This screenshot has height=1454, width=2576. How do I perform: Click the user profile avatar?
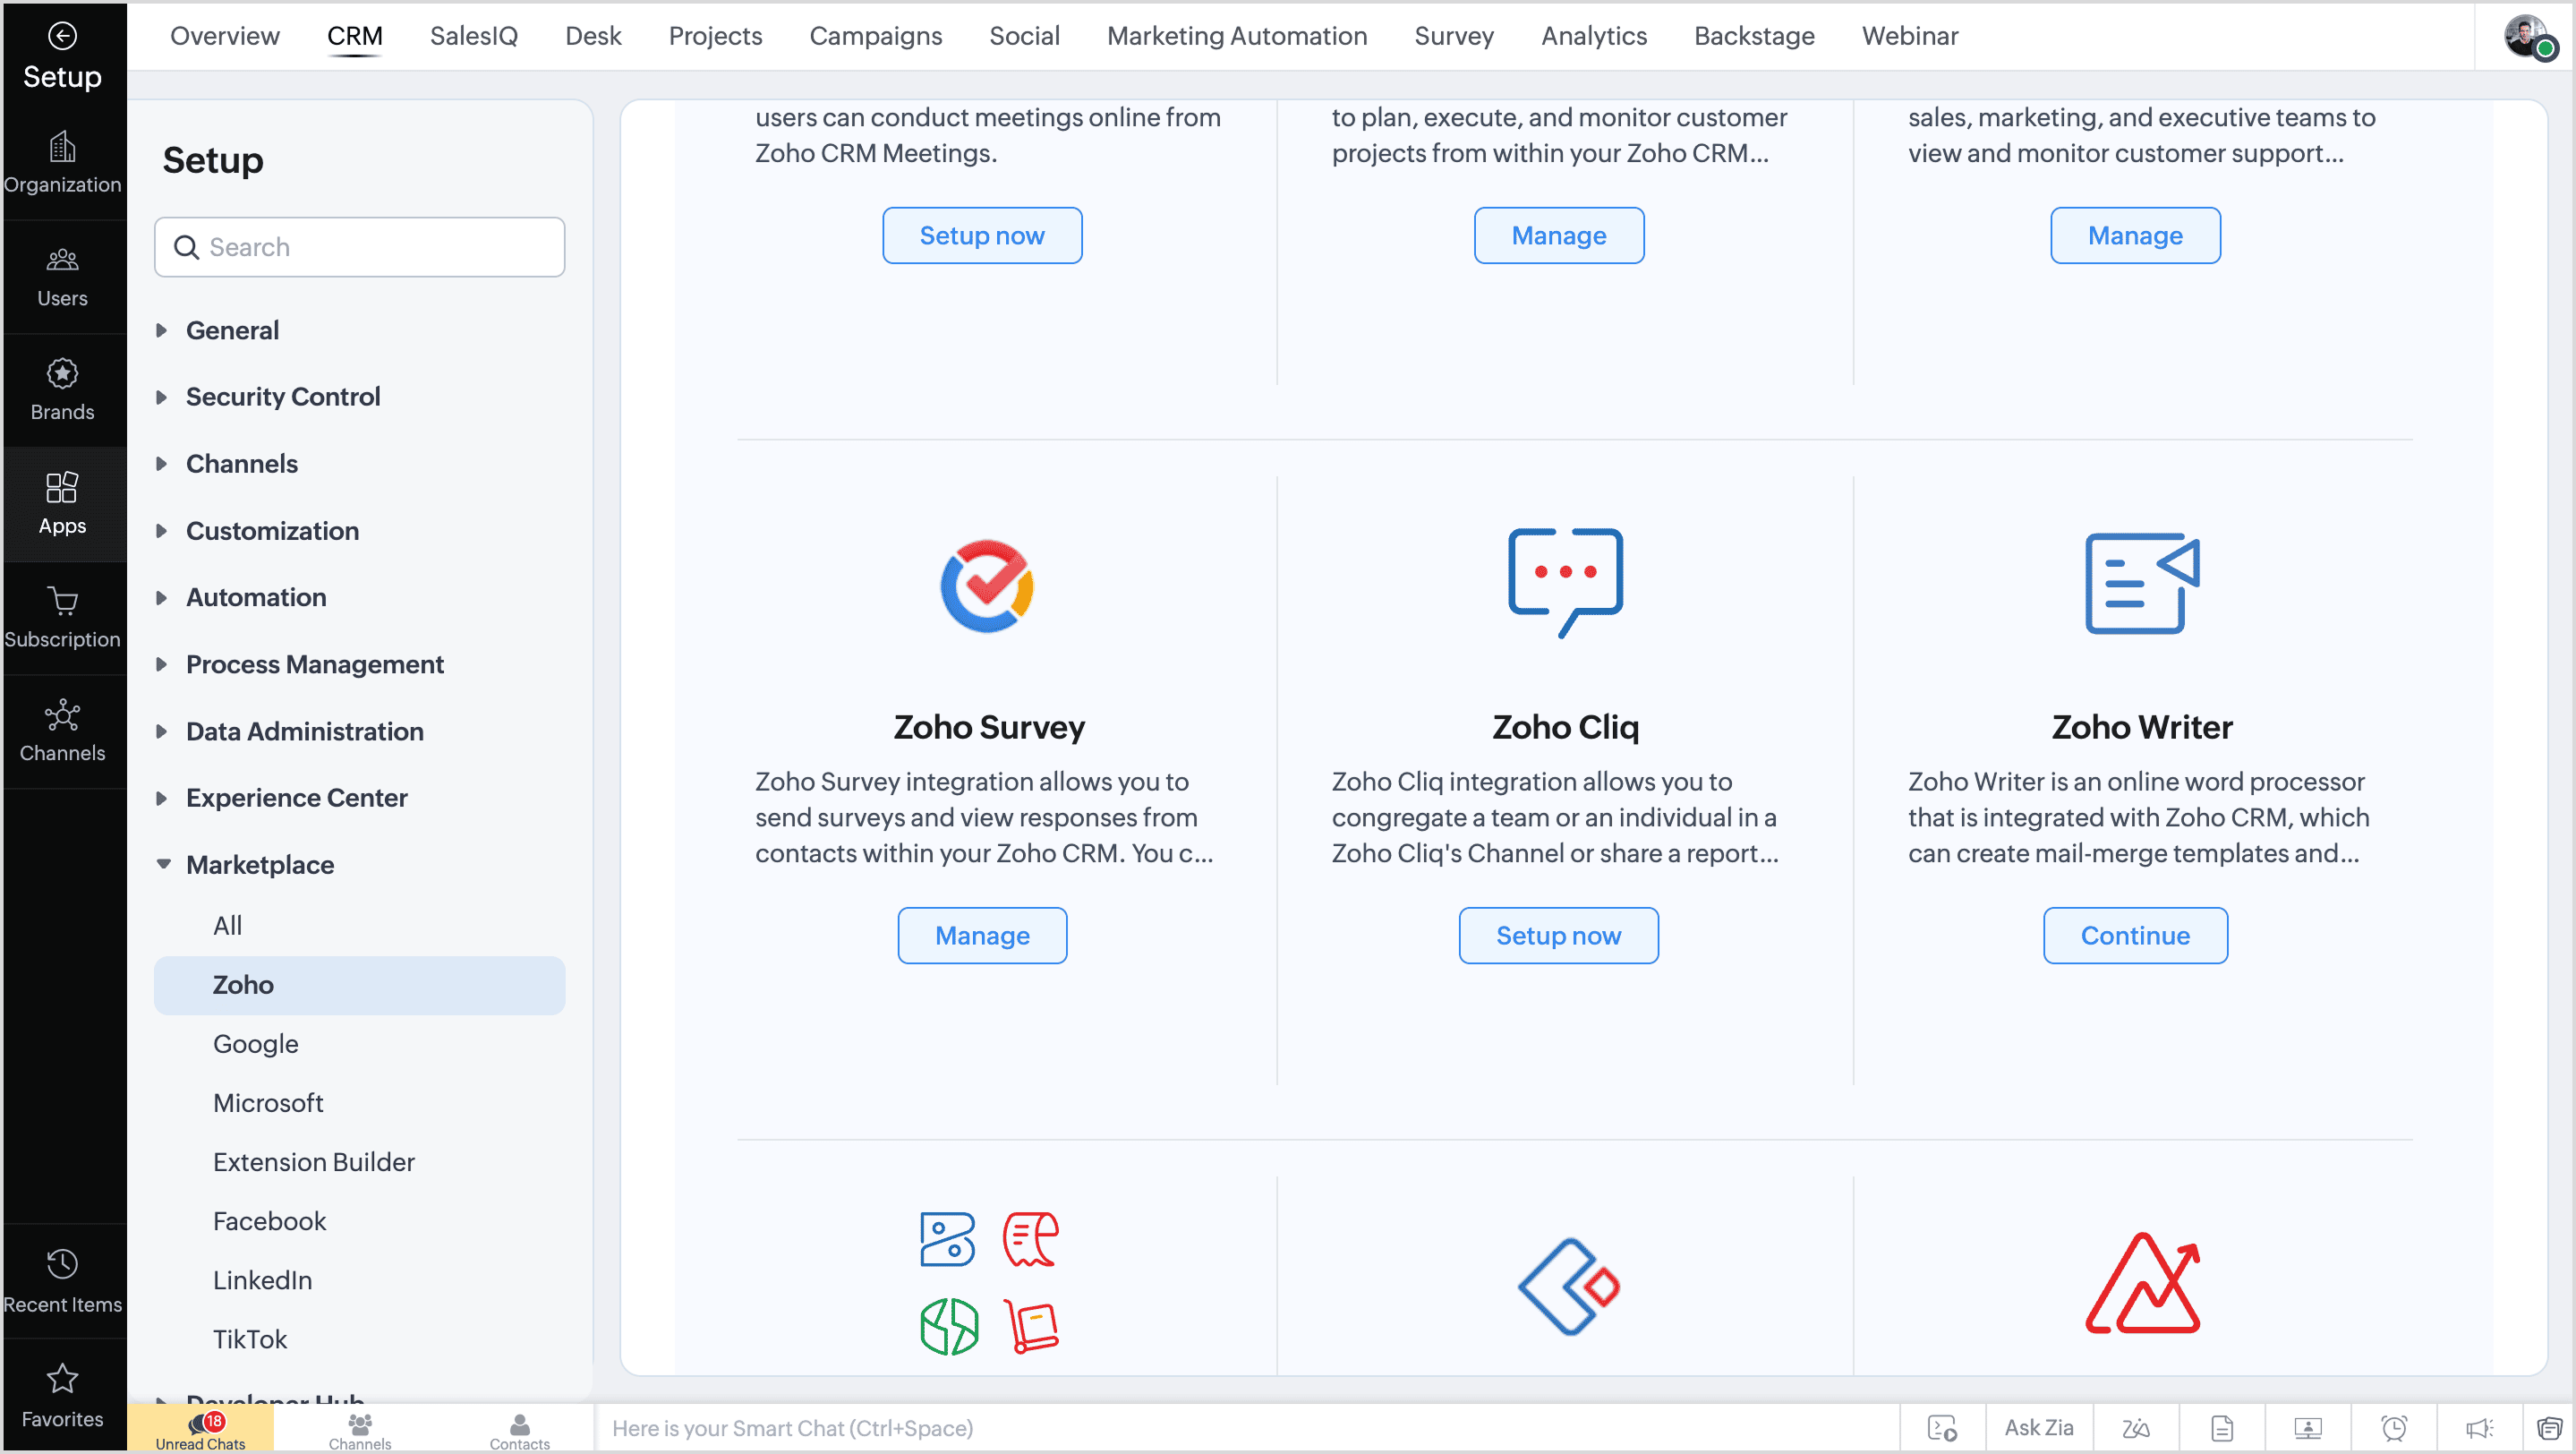[2526, 37]
